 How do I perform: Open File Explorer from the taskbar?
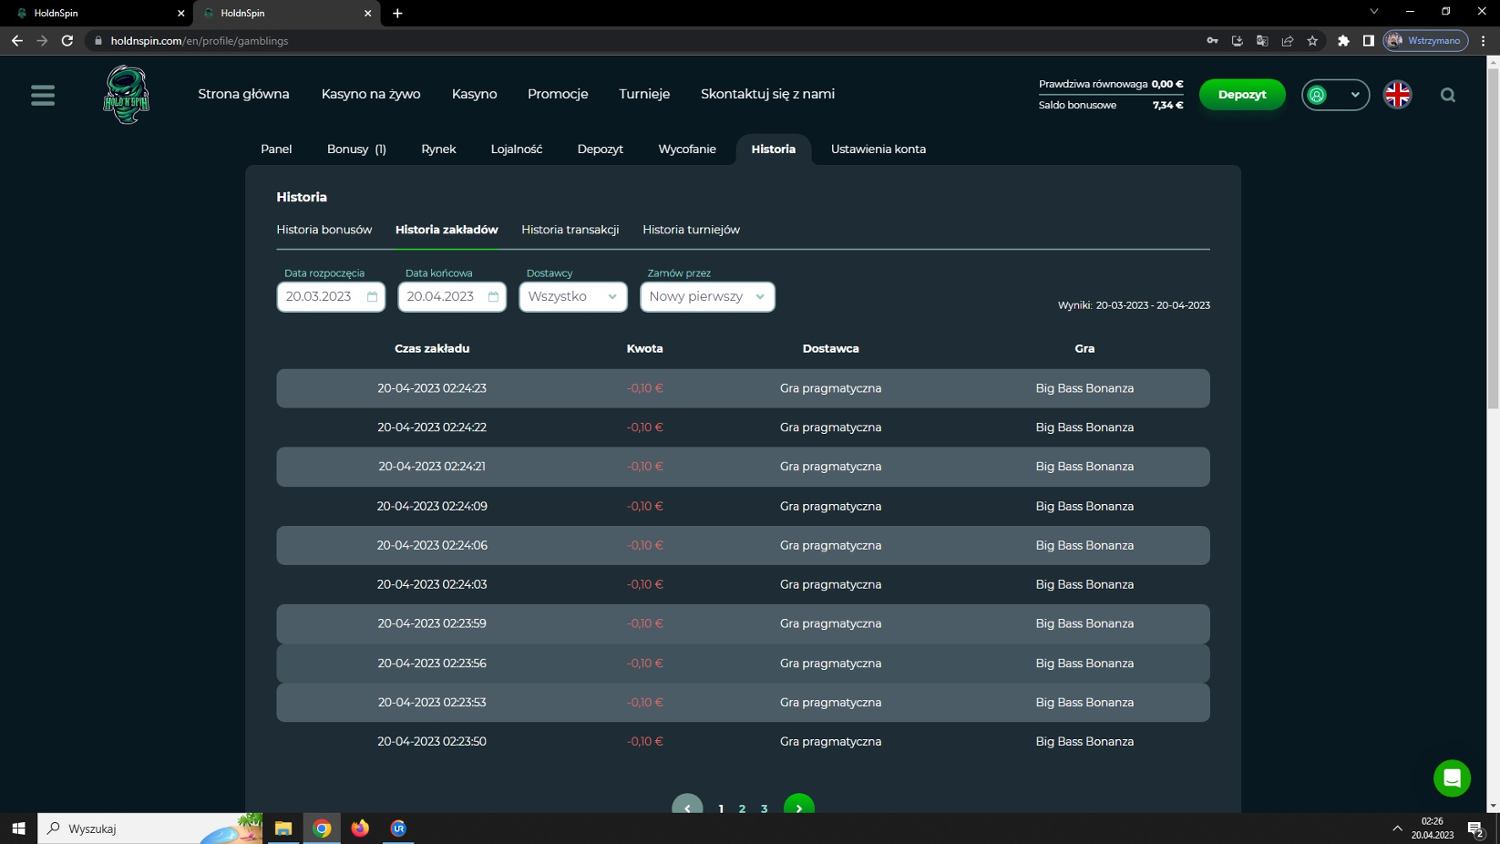click(283, 828)
